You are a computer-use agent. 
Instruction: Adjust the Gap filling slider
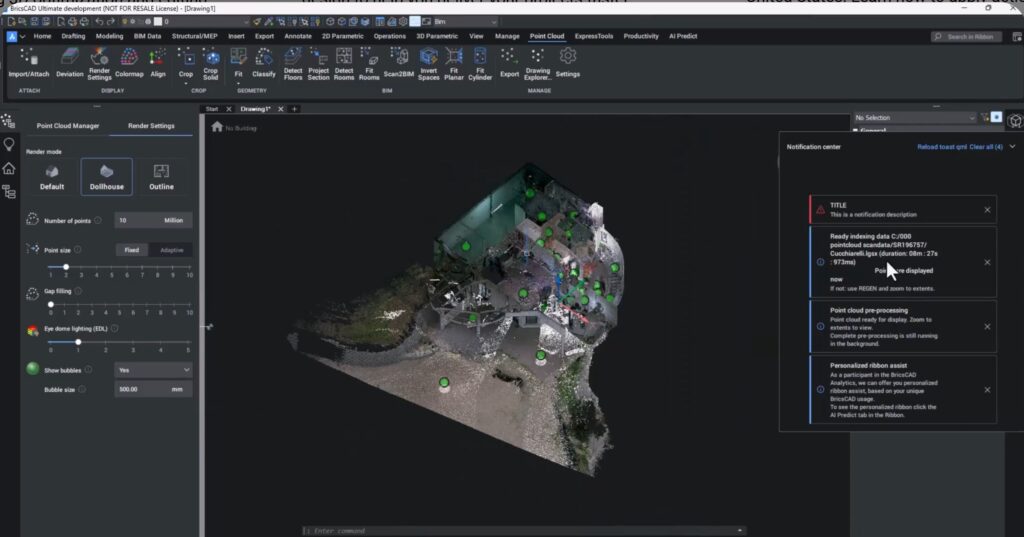[119, 304]
